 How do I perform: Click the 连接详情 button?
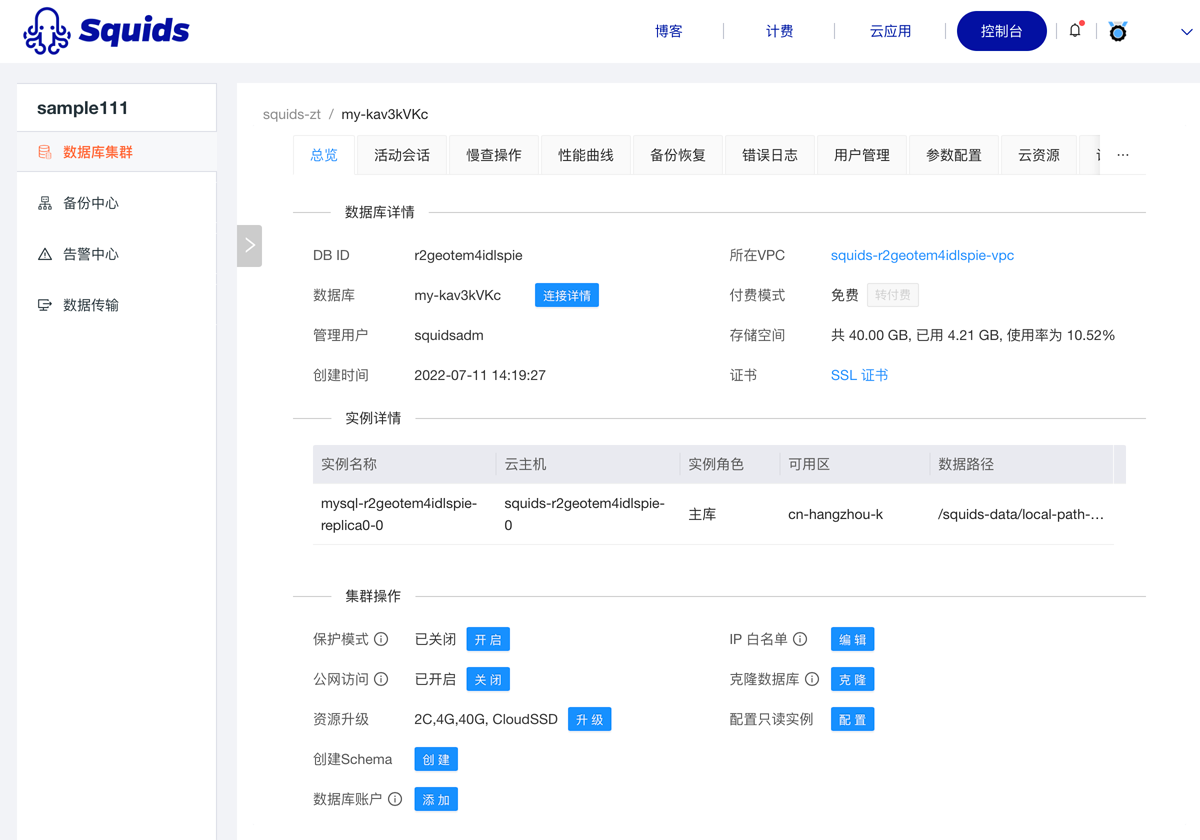coord(567,295)
